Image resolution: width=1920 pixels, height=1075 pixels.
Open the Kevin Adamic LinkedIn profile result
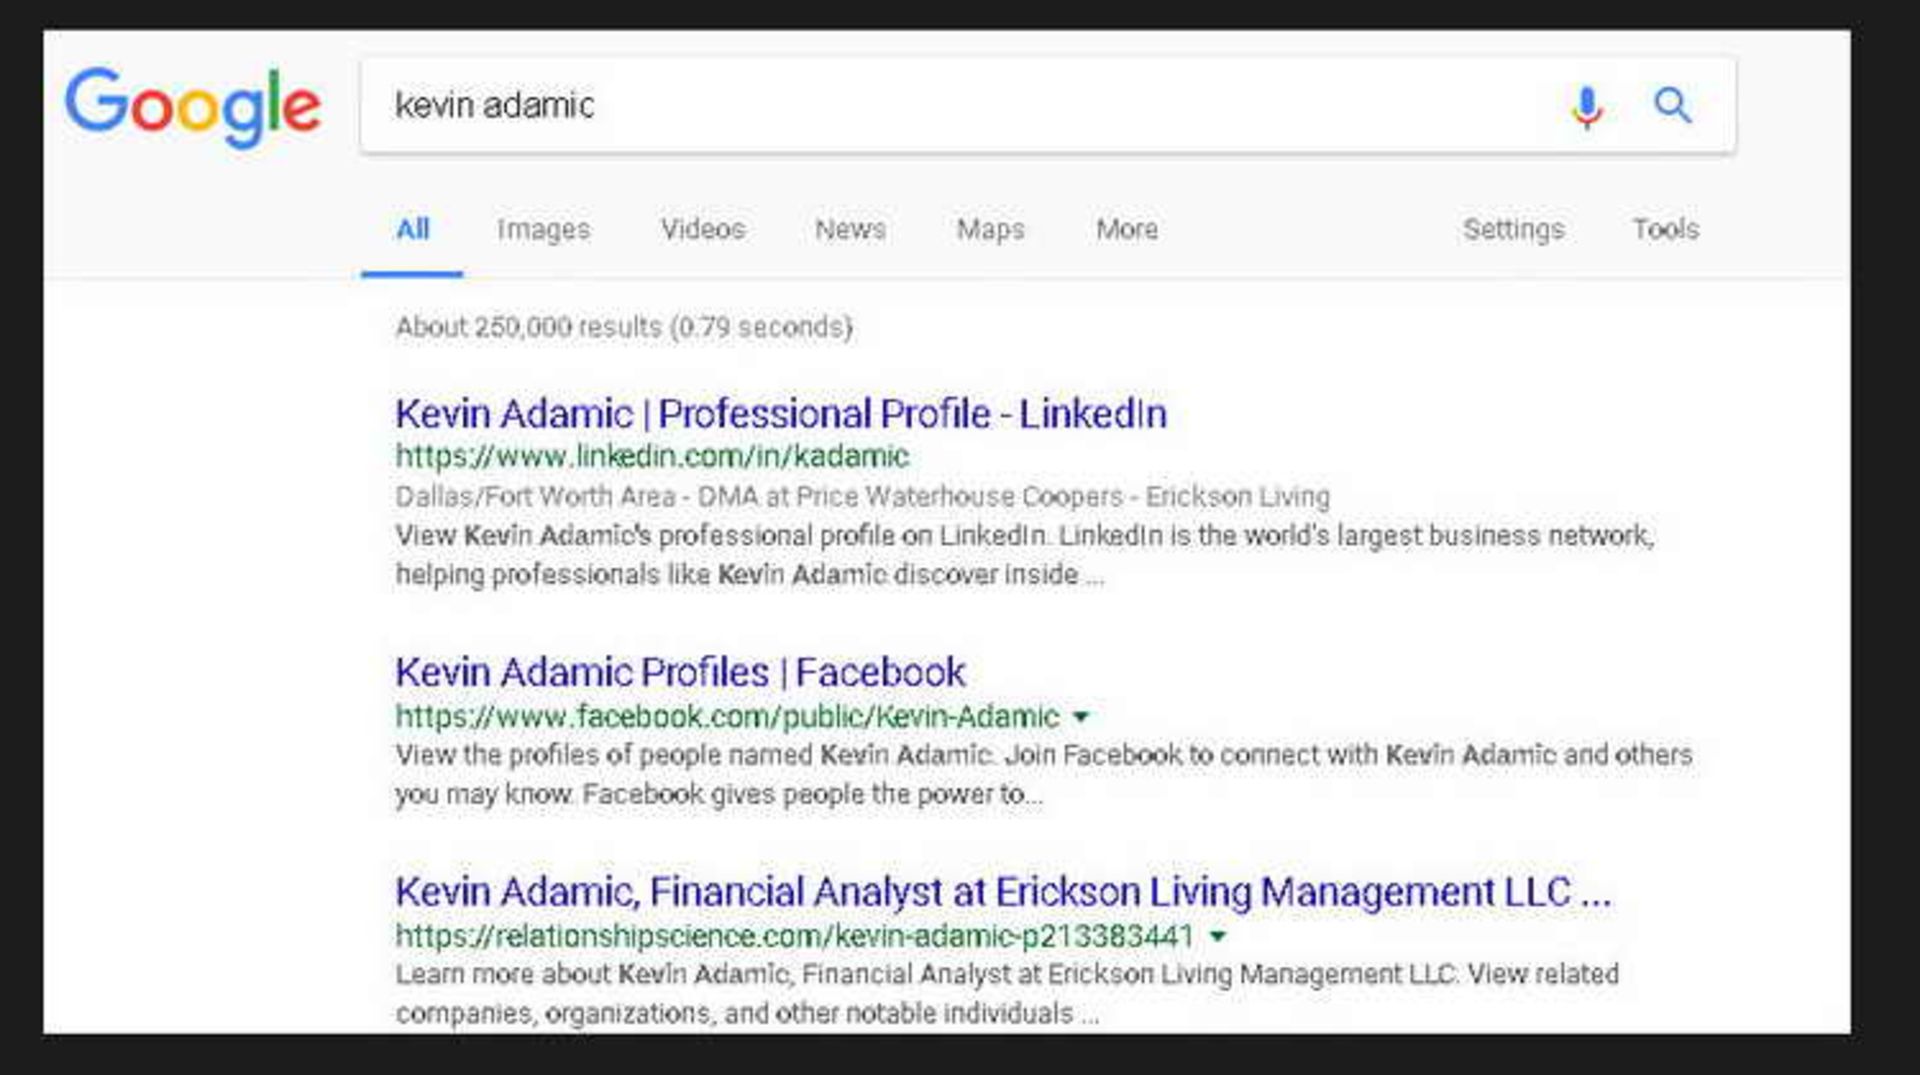pyautogui.click(x=781, y=413)
